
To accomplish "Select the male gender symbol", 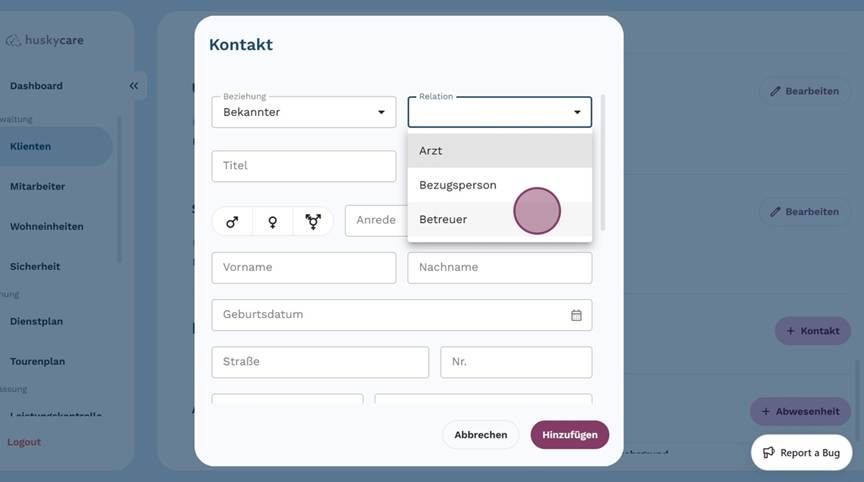I will [232, 222].
